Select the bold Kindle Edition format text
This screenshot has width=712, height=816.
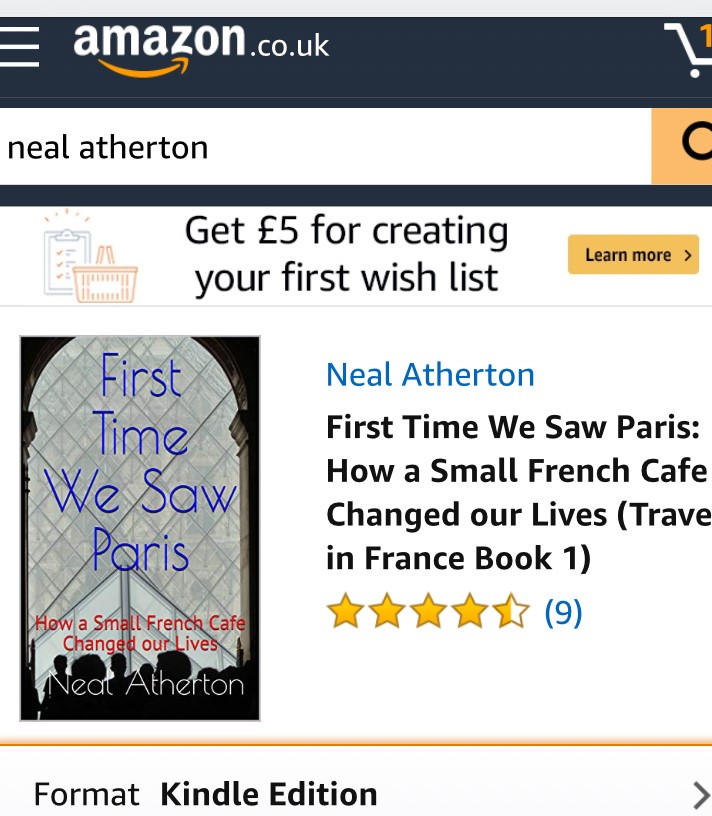[x=269, y=794]
